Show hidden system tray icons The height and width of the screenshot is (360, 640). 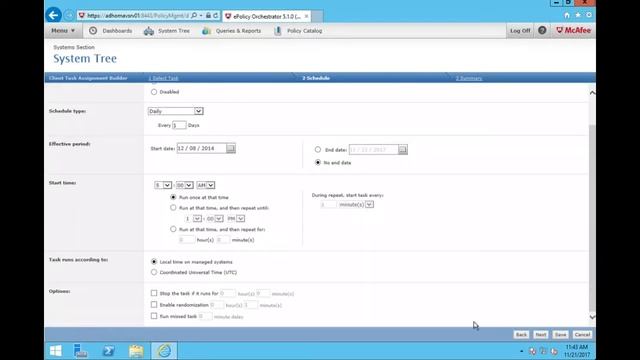point(521,351)
